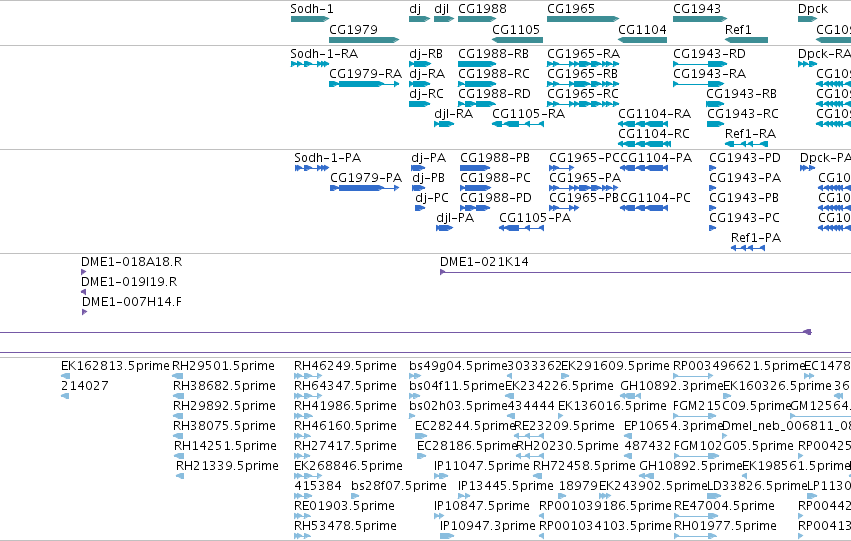
Task: Click the CG1943-RB transcript
Action: pyautogui.click(x=715, y=104)
